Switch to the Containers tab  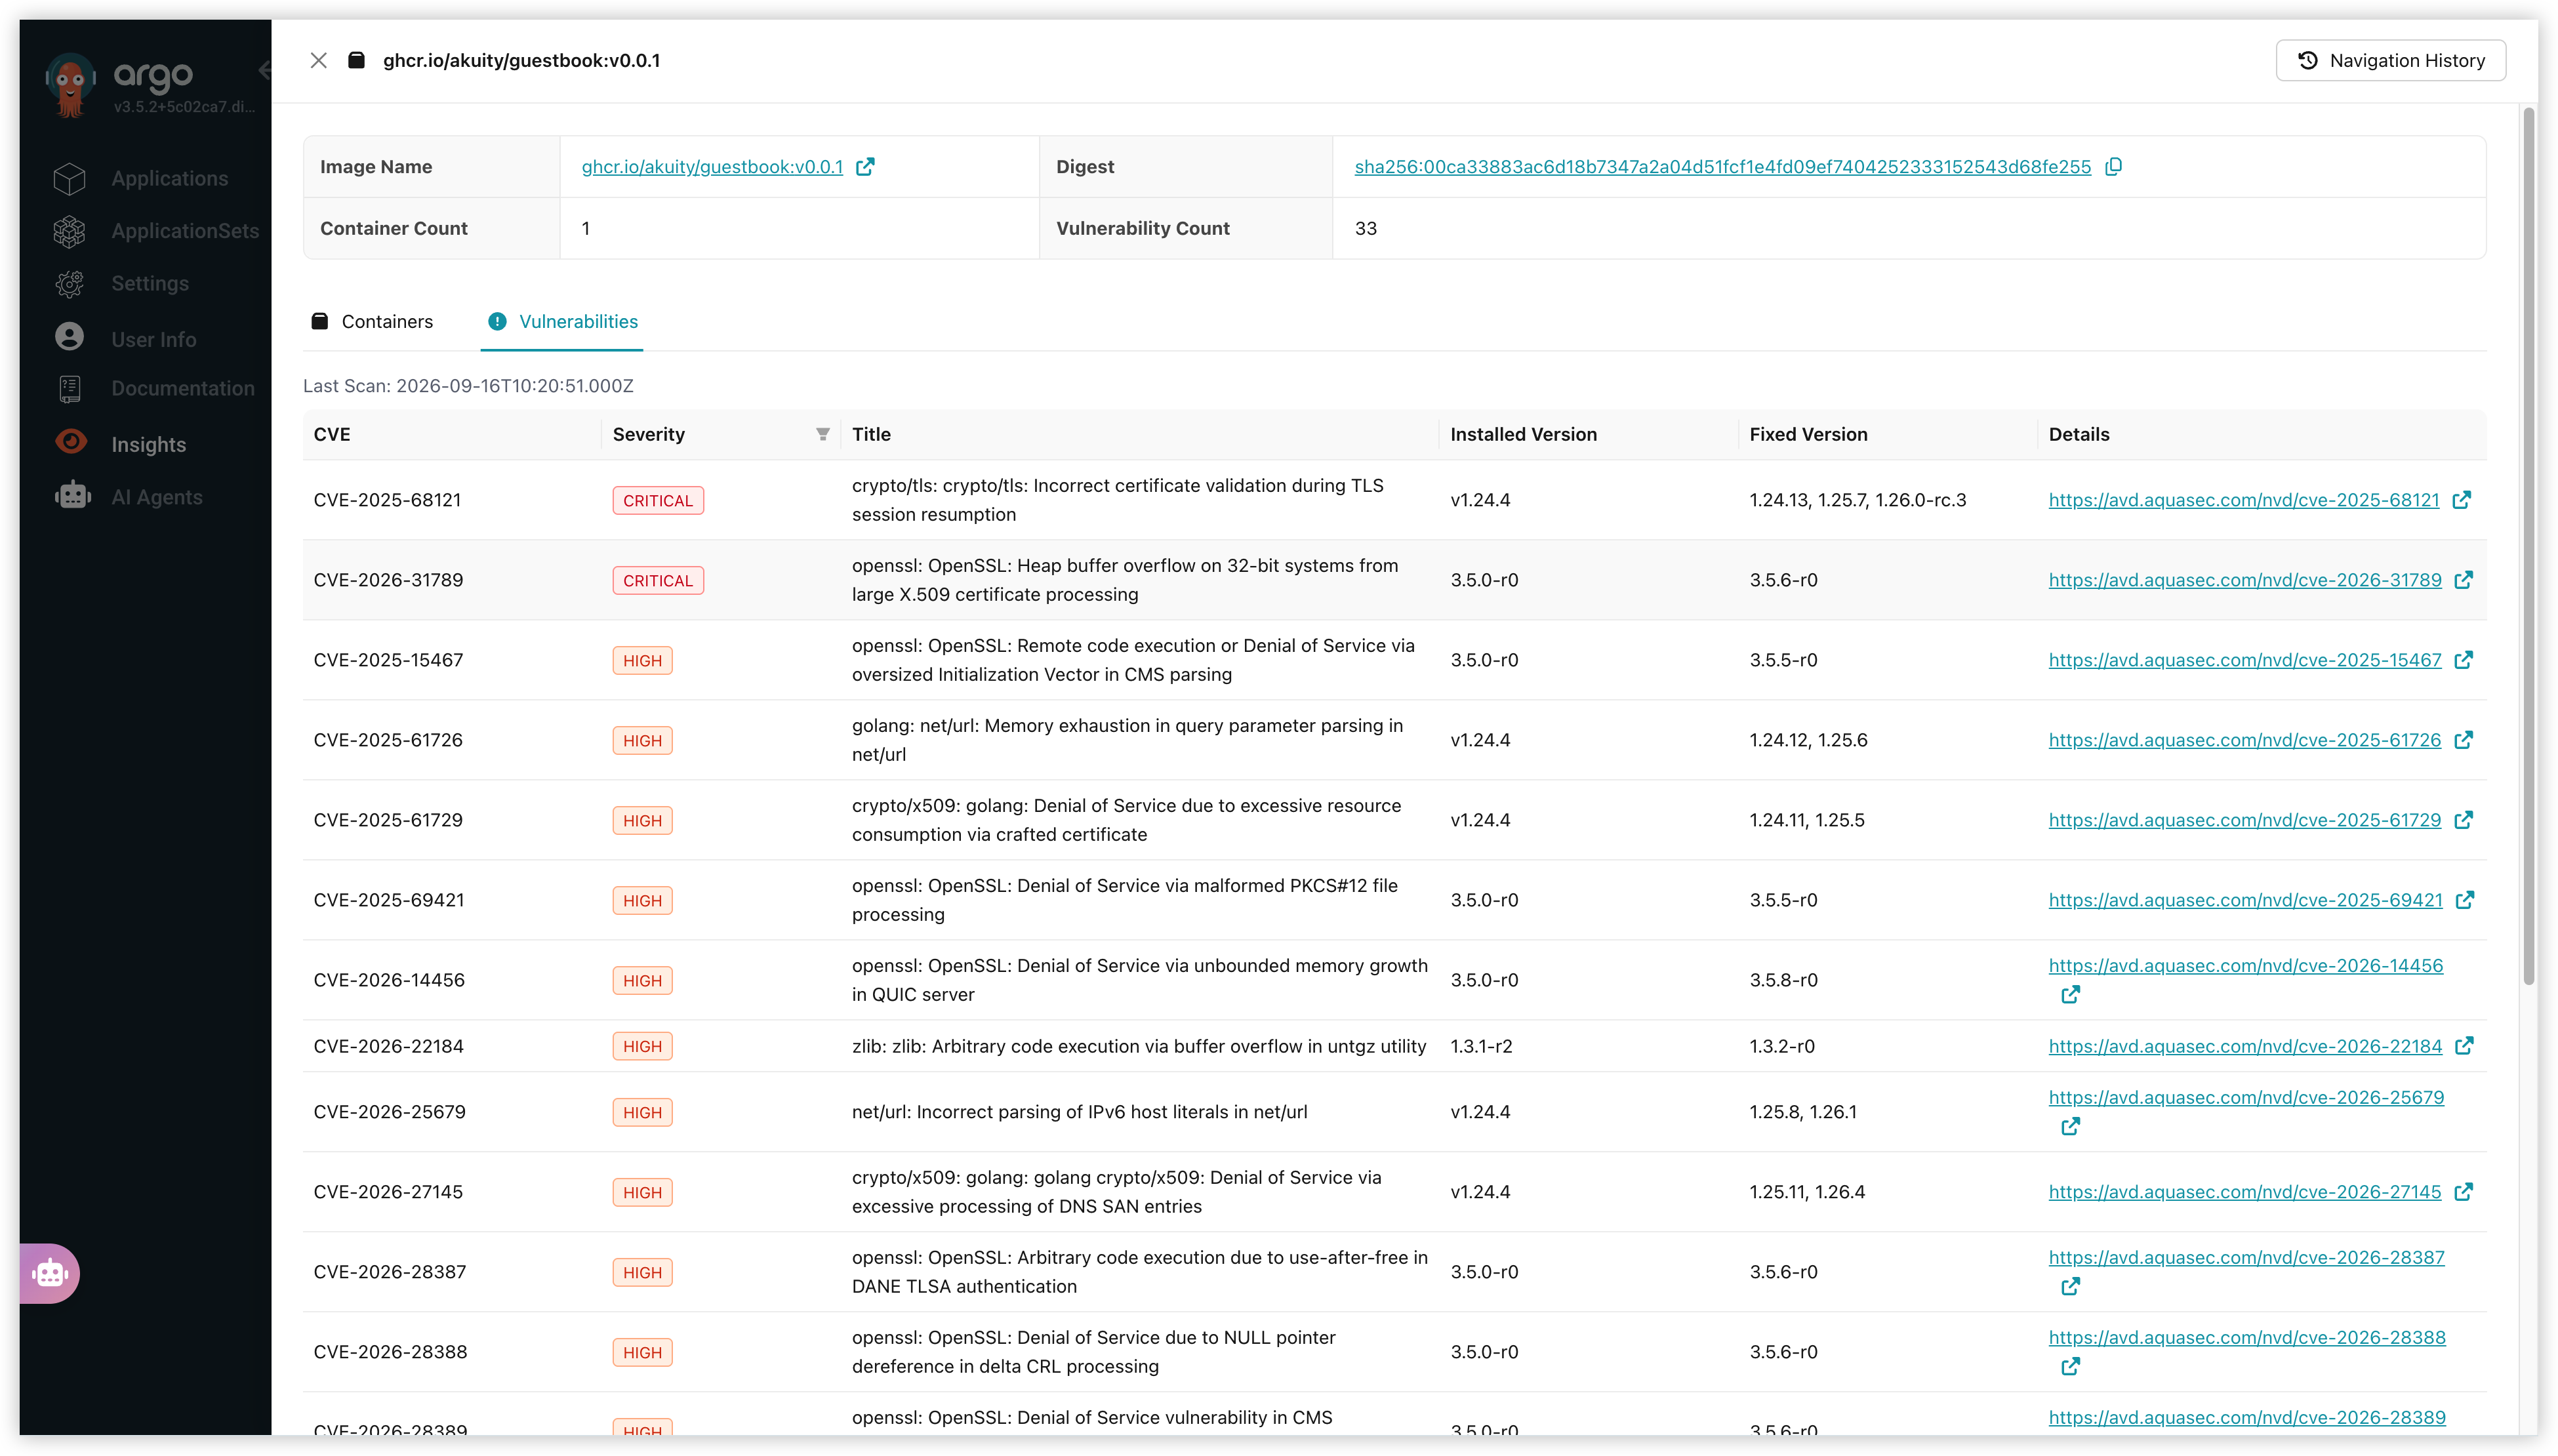point(372,322)
